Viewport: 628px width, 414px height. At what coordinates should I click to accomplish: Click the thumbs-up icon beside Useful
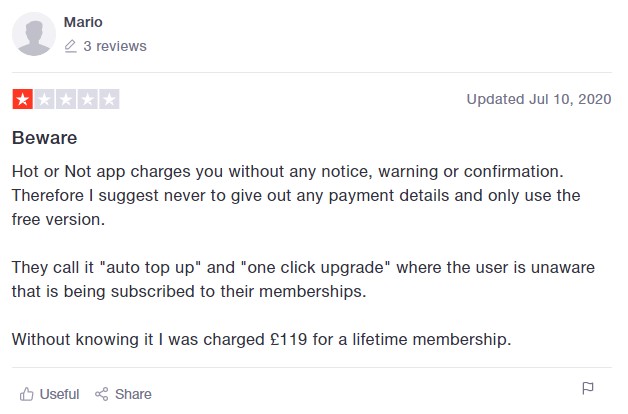coord(26,394)
